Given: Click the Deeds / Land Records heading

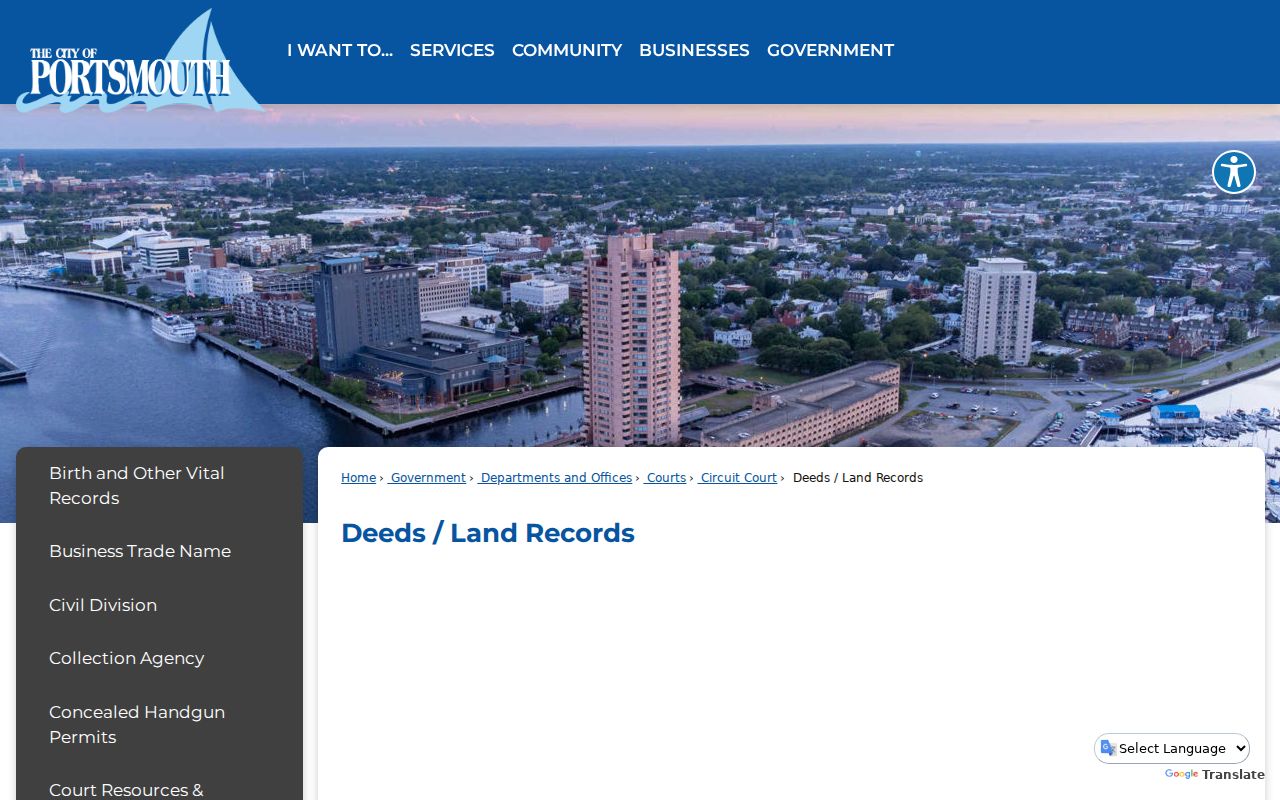Looking at the screenshot, I should coord(488,533).
